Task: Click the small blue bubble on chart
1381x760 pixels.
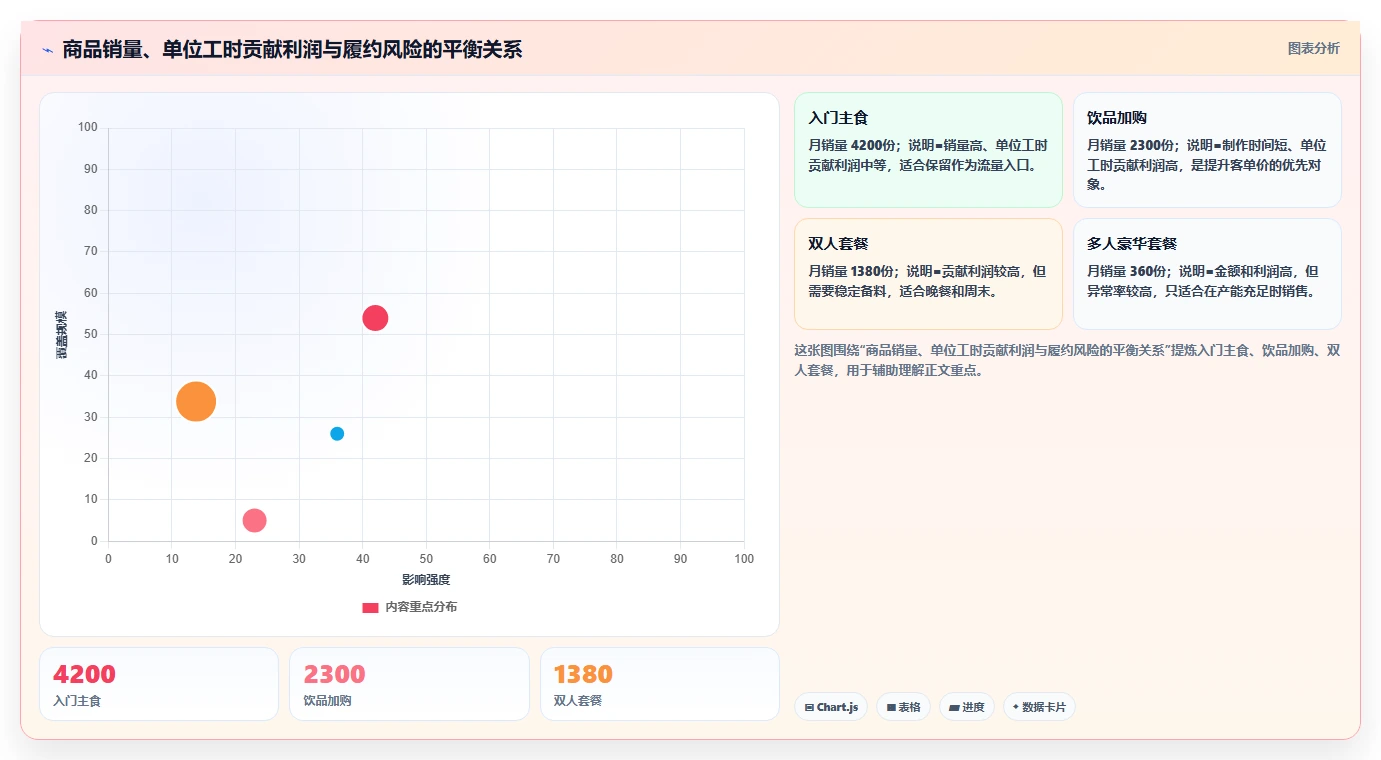Action: pyautogui.click(x=337, y=434)
